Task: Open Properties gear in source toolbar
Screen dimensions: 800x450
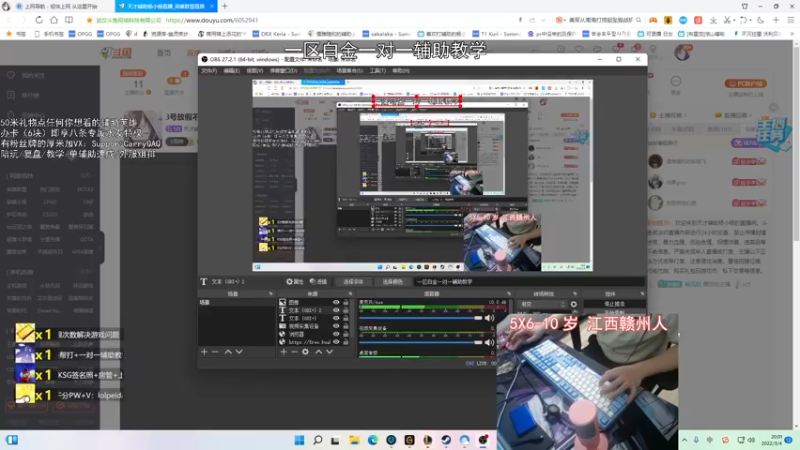Action: (x=294, y=282)
